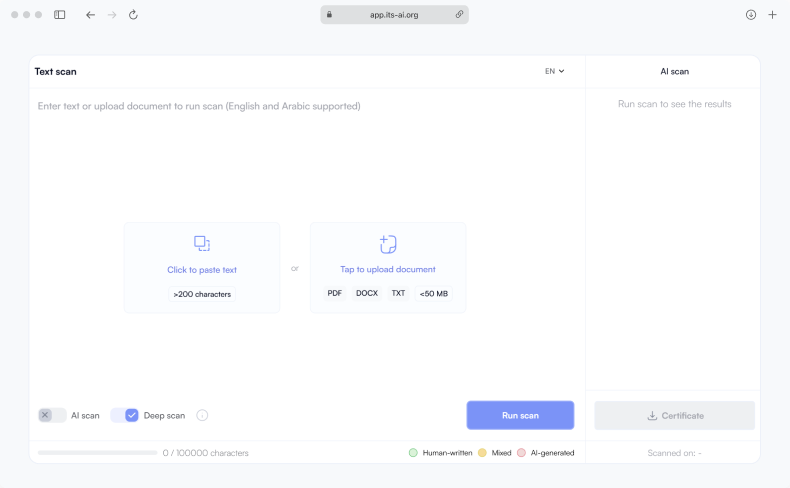Click the link icon in address bar

459,15
